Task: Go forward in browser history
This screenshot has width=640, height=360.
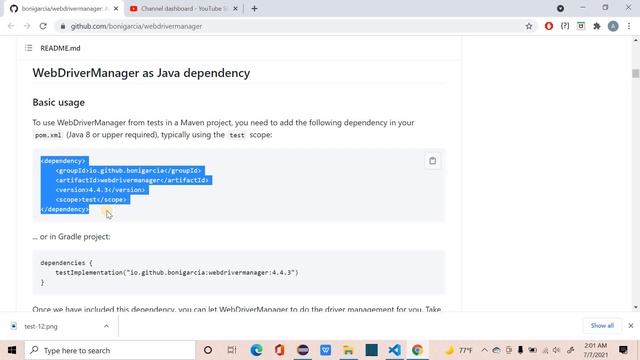Action: pos(27,26)
